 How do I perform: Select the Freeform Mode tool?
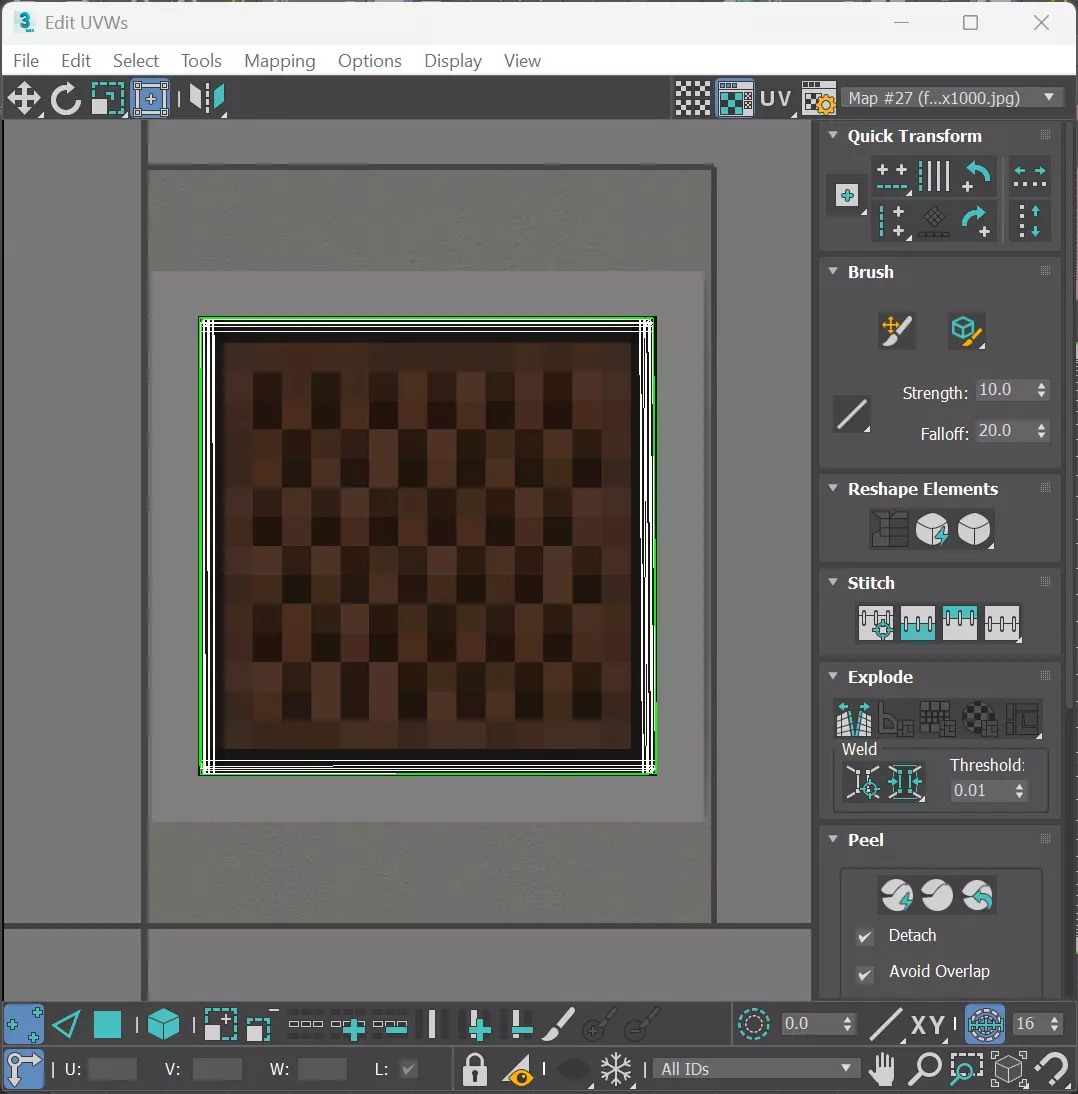coord(150,98)
